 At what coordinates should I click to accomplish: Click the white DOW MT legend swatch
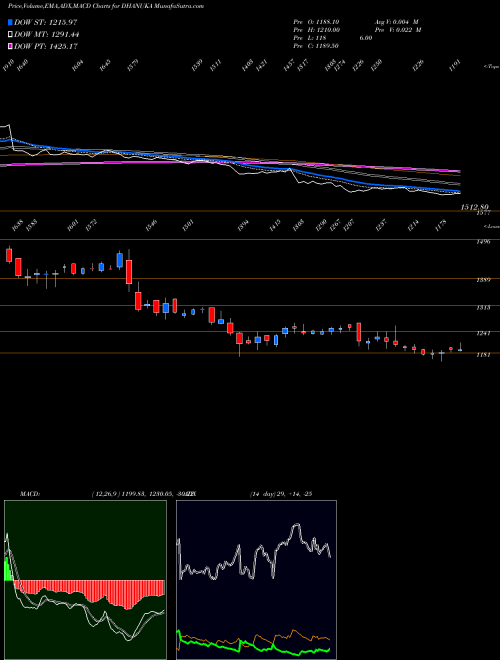[x=10, y=35]
